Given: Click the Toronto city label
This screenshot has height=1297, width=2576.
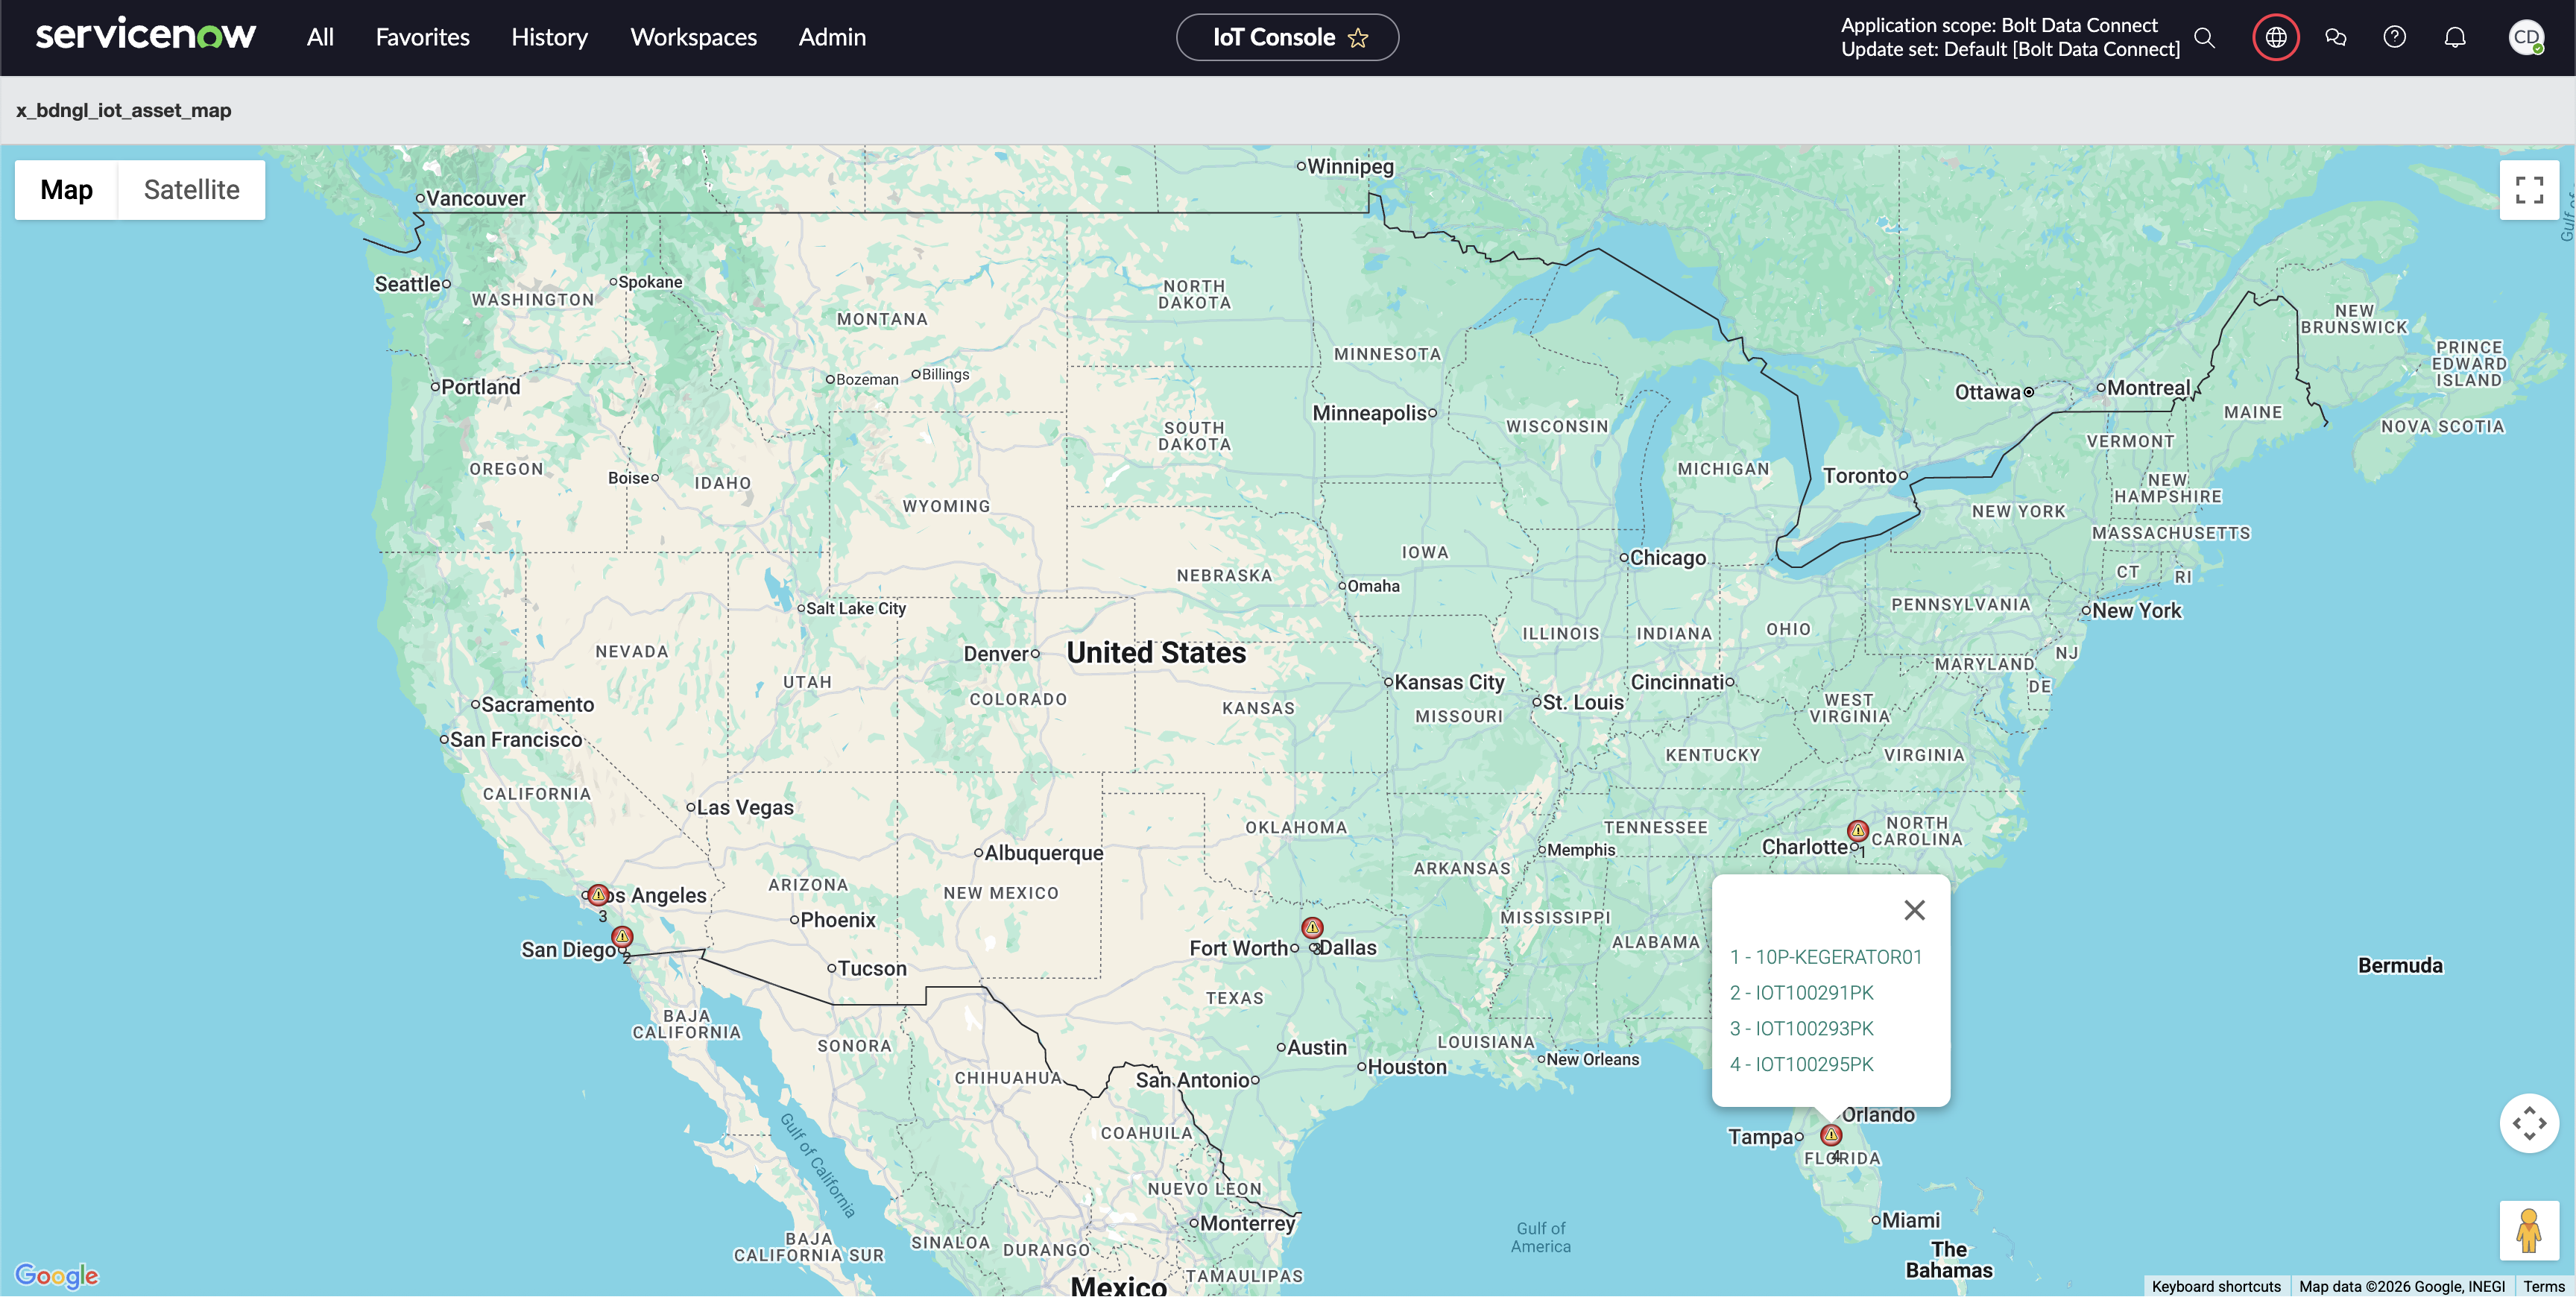Looking at the screenshot, I should point(1859,476).
